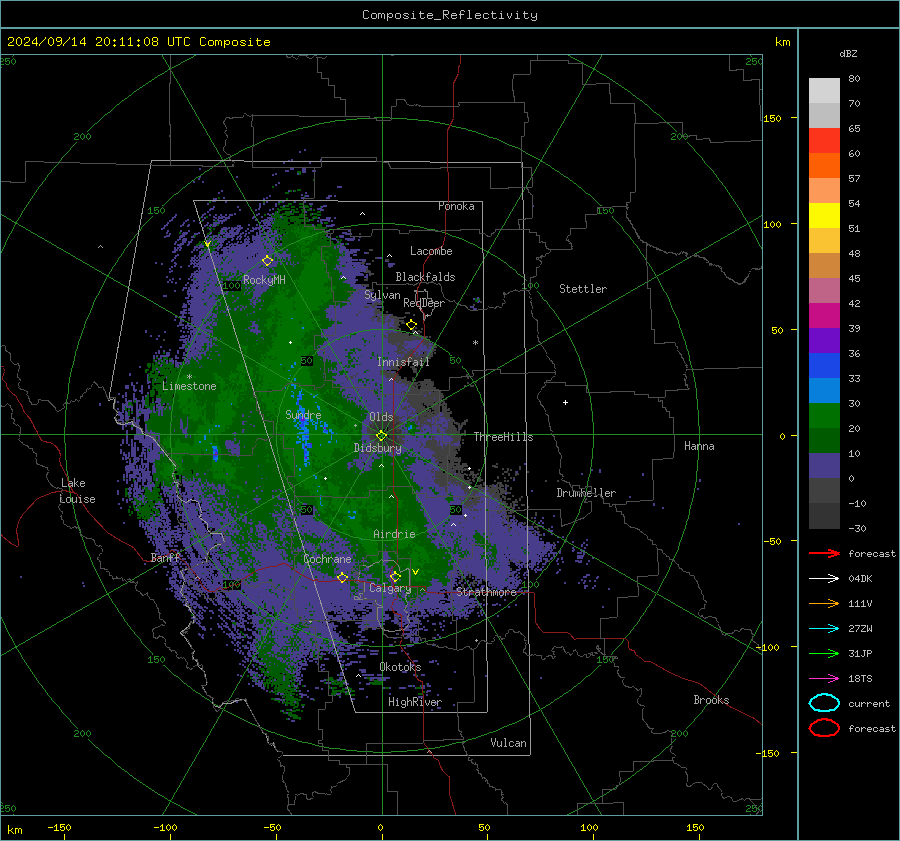The height and width of the screenshot is (841, 900).
Task: Select the blue 36 dBZ color swatch
Action: (824, 366)
